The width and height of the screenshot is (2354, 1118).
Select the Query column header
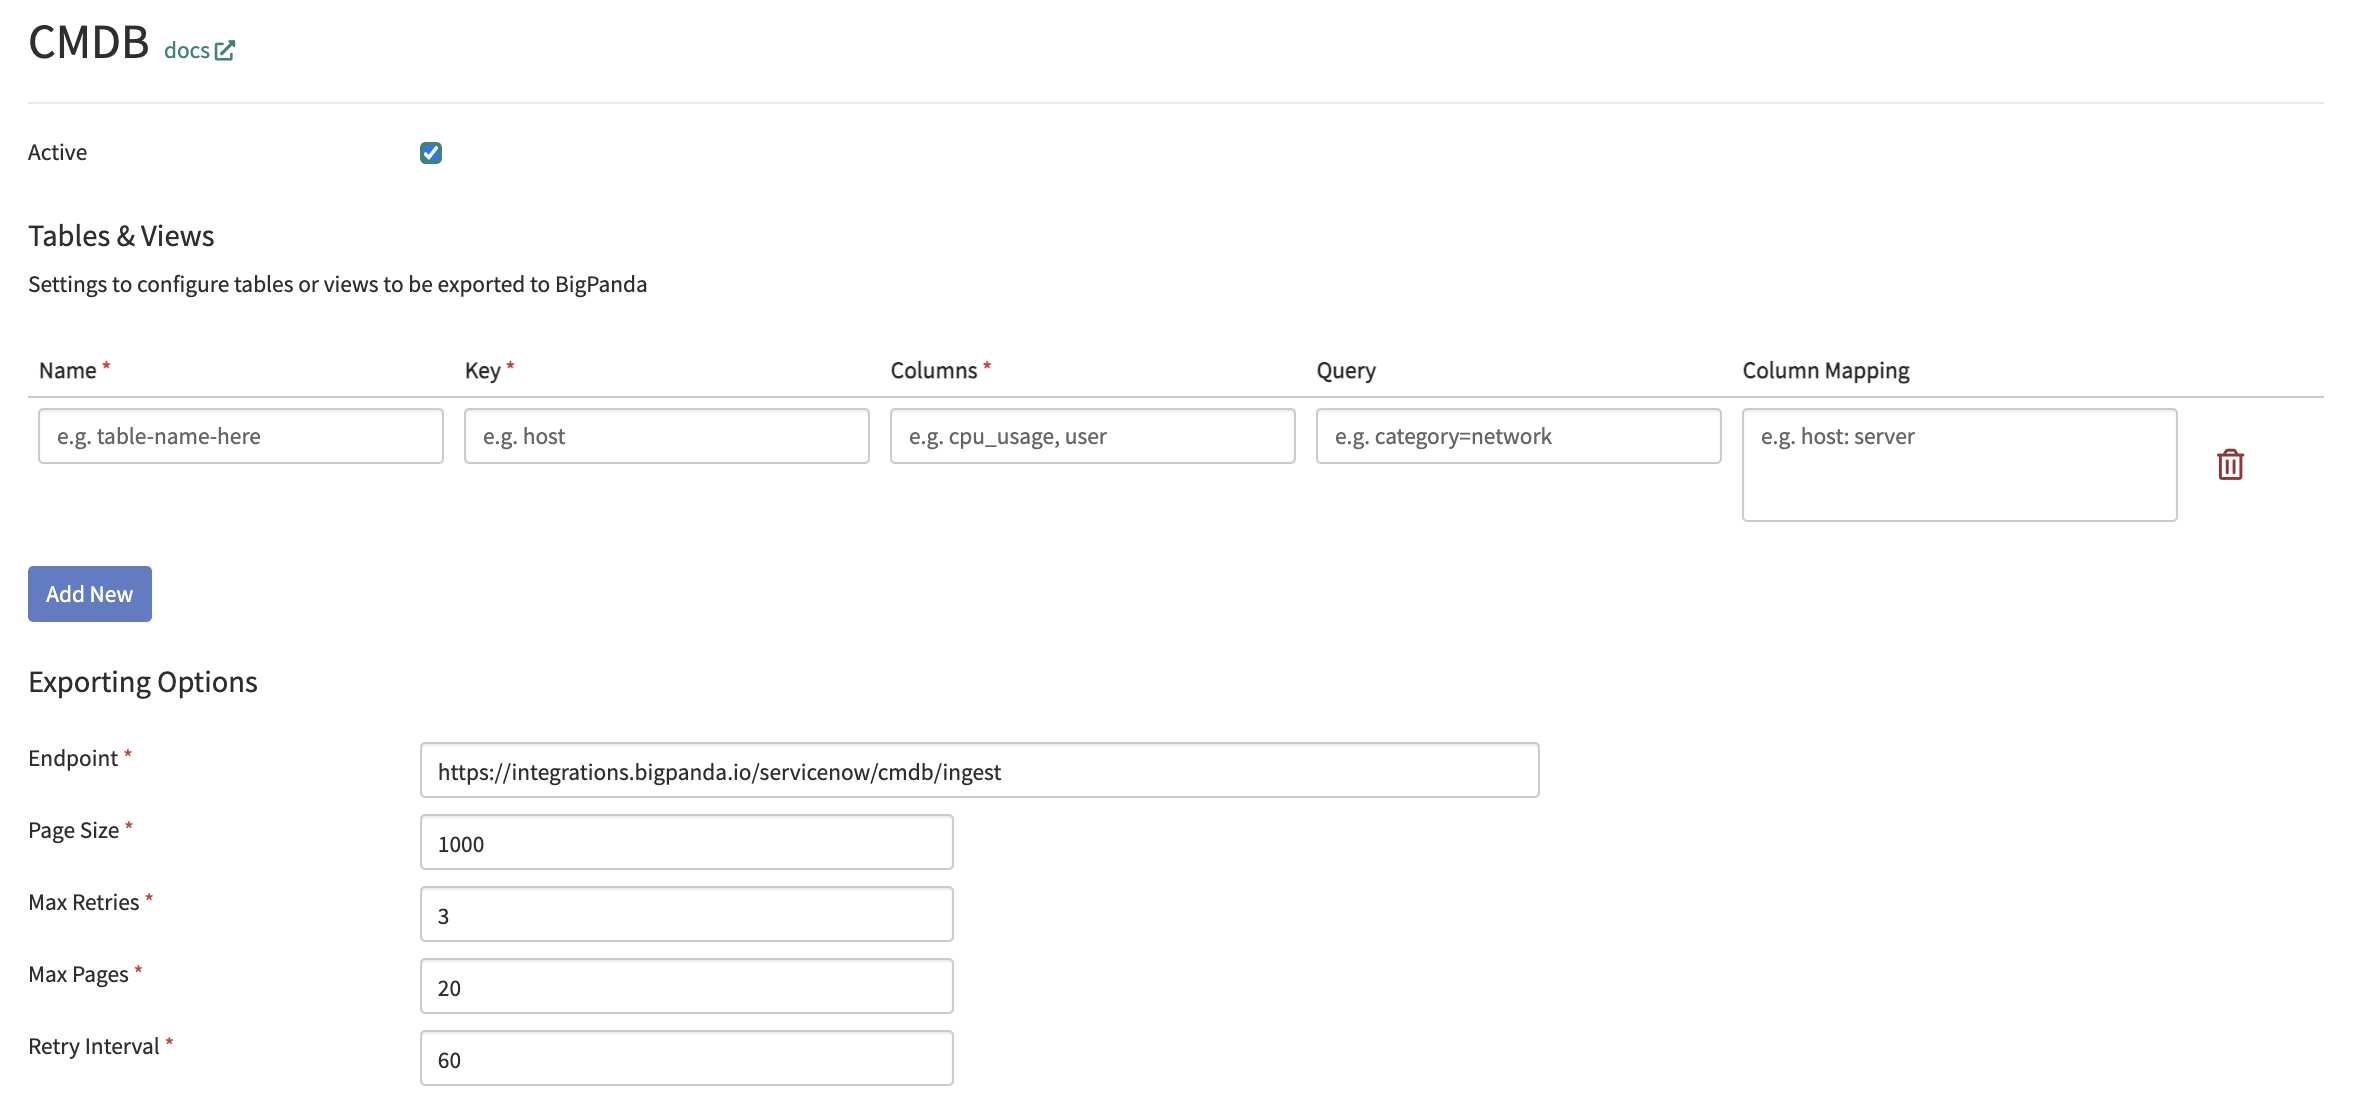pos(1346,371)
